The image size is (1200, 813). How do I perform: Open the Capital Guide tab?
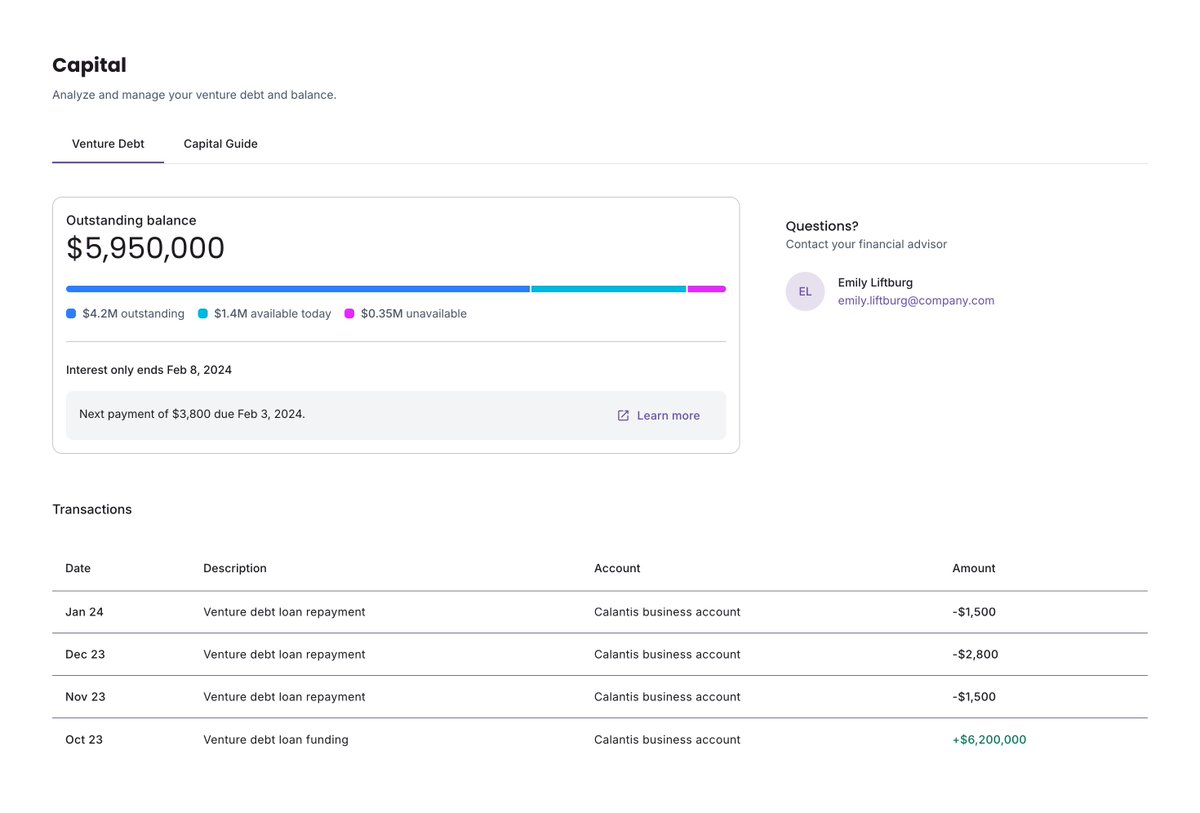tap(221, 144)
